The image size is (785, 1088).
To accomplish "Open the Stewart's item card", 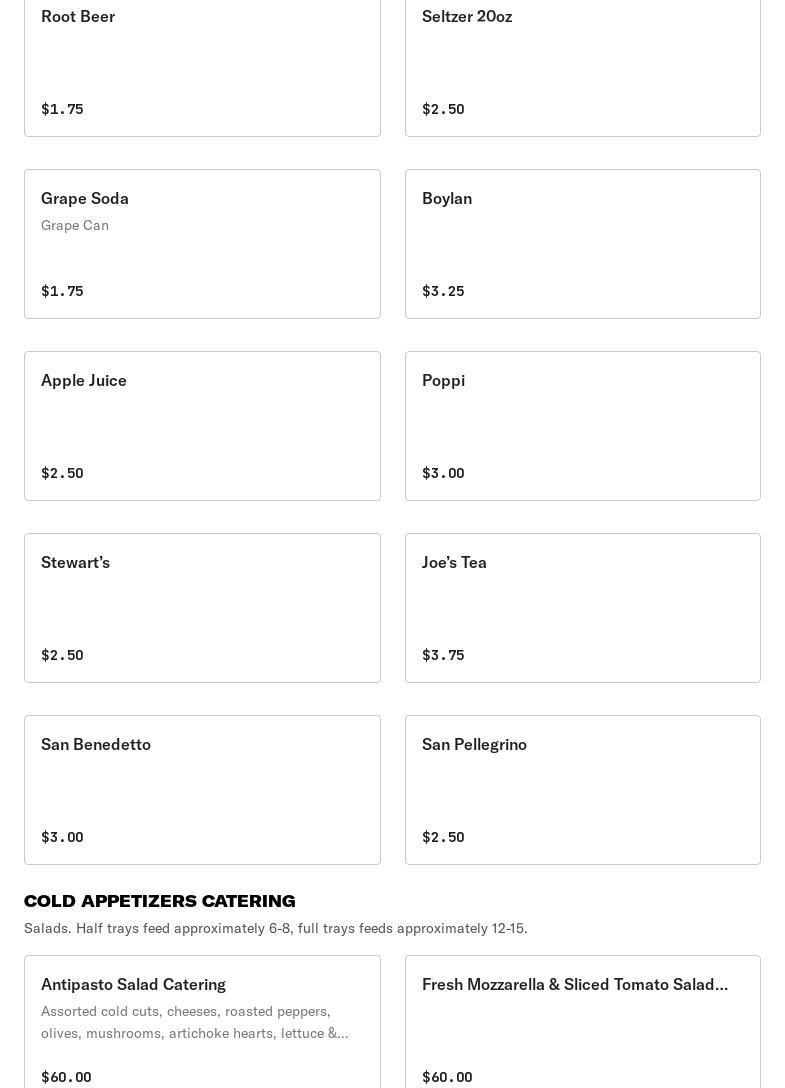I will pyautogui.click(x=202, y=608).
